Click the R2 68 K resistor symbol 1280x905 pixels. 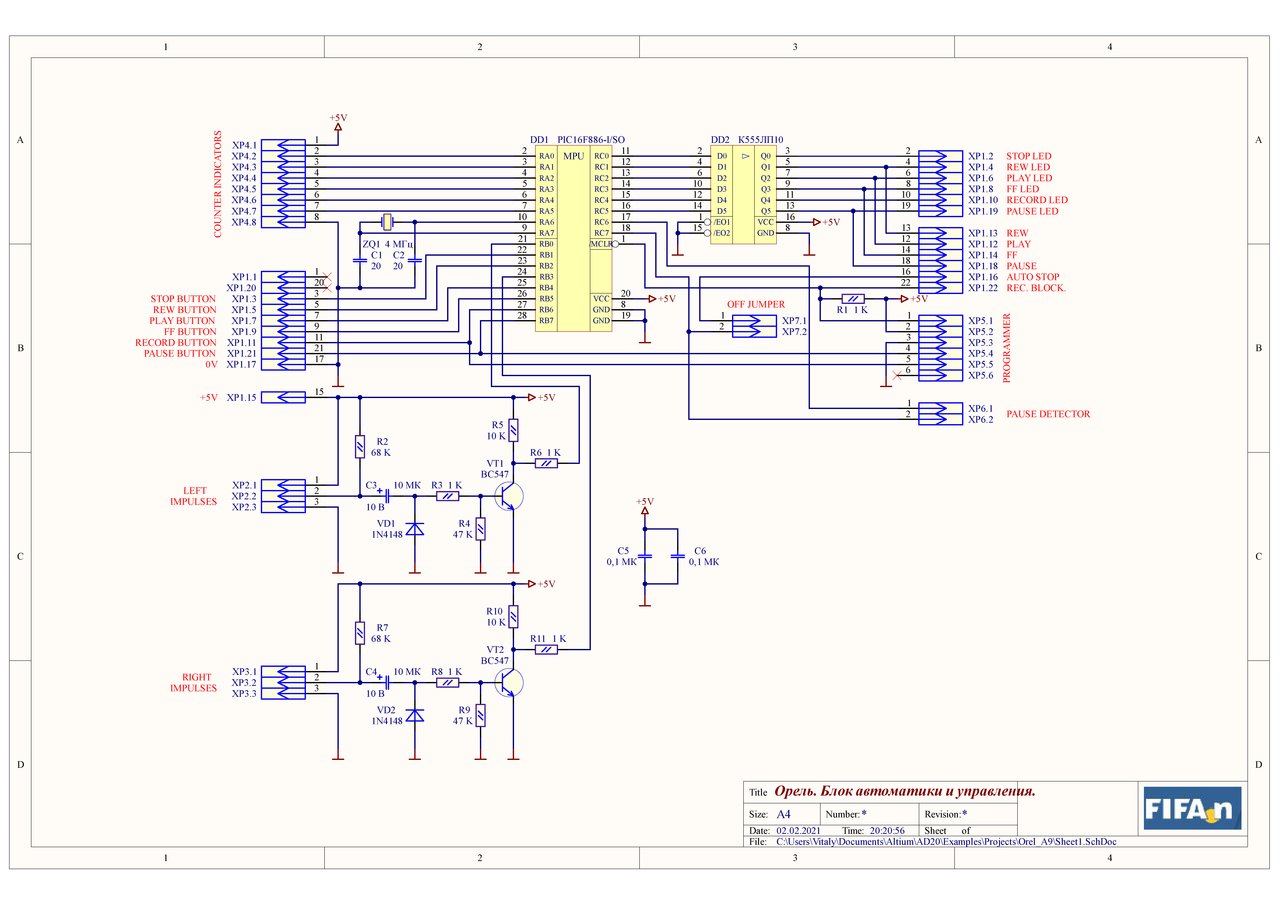pyautogui.click(x=359, y=447)
